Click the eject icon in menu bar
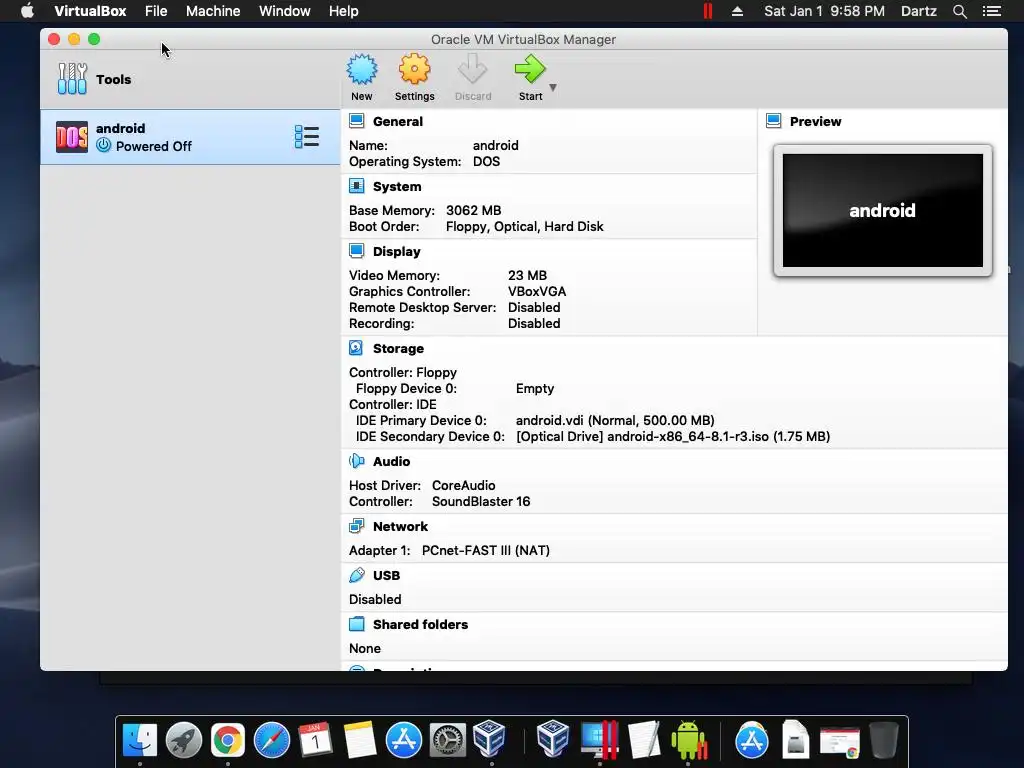Image resolution: width=1024 pixels, height=768 pixels. (737, 11)
